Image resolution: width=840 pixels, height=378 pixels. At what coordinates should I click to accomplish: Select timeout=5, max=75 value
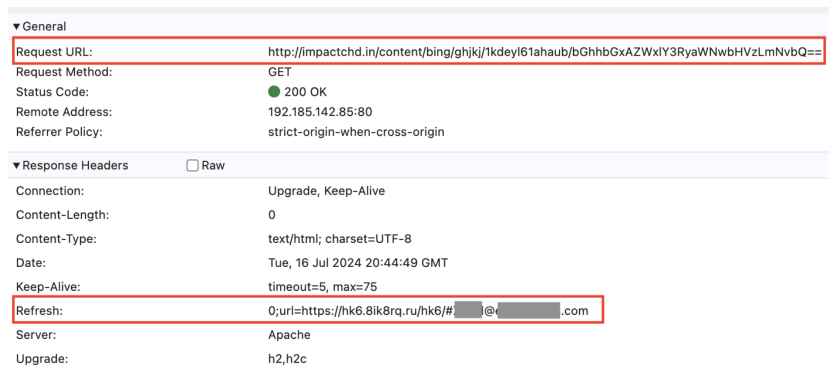click(x=322, y=287)
